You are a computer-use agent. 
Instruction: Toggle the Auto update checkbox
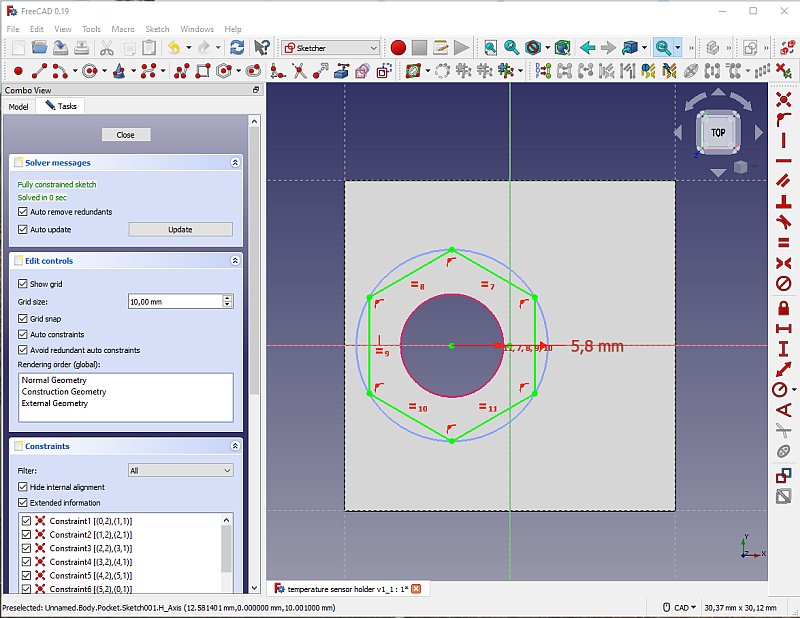(22, 229)
